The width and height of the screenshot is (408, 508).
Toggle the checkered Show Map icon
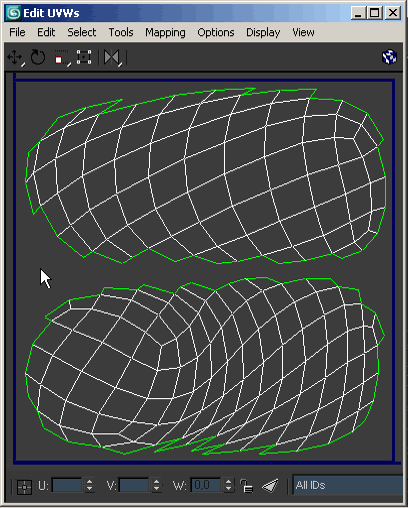coord(389,57)
